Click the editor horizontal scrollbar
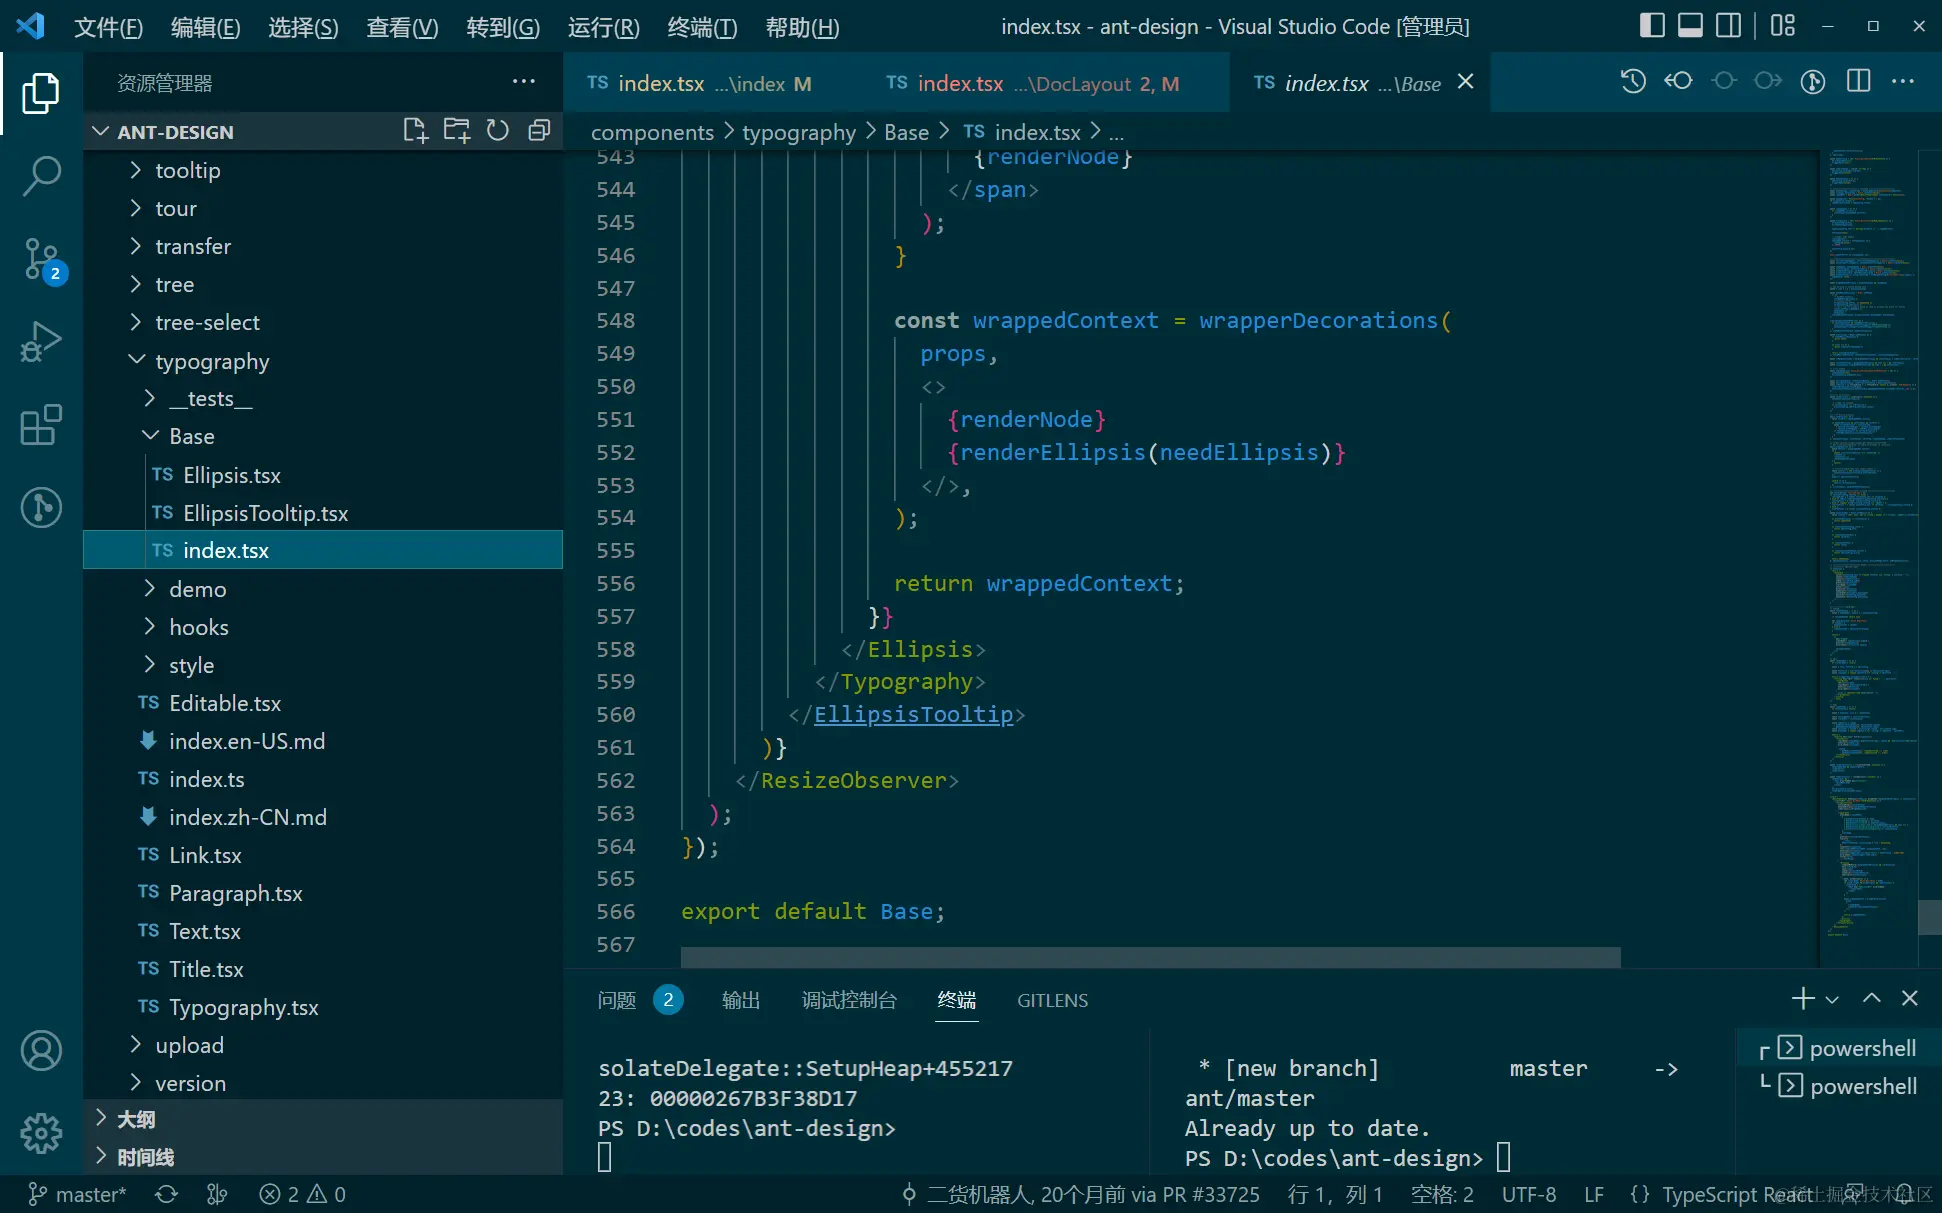1942x1213 pixels. click(1150, 957)
